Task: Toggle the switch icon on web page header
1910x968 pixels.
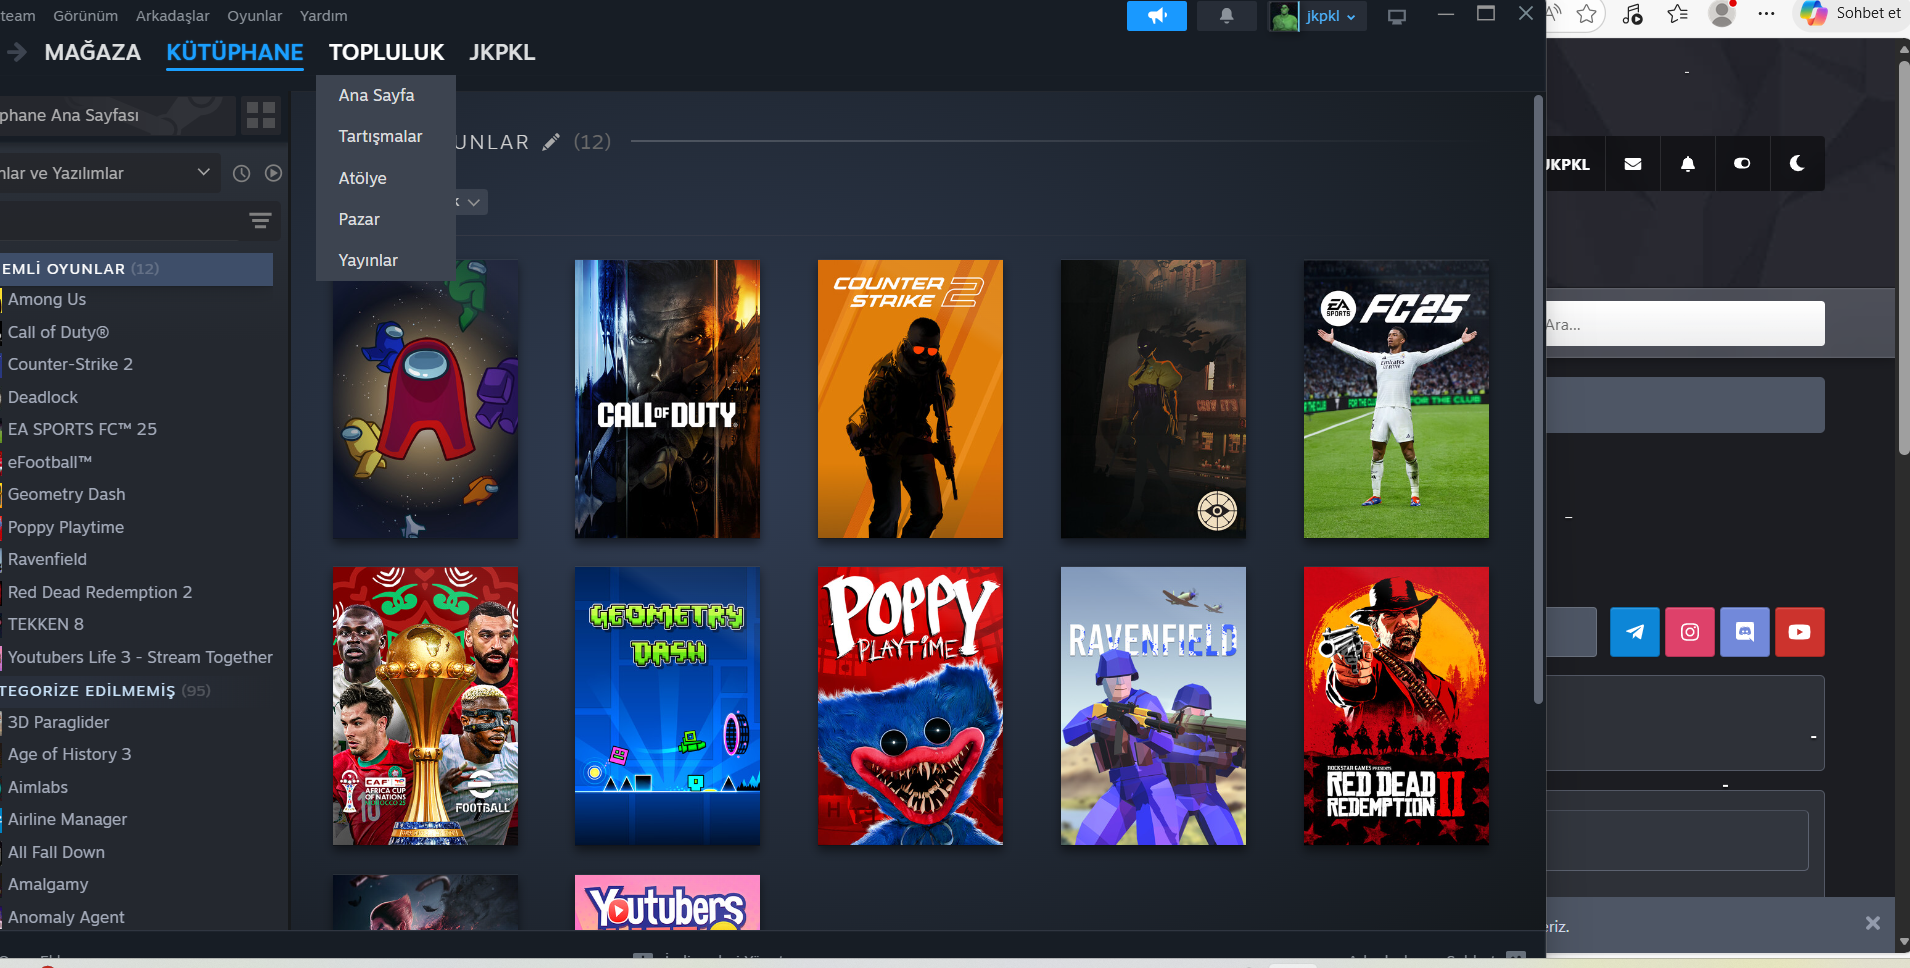Action: (1742, 164)
